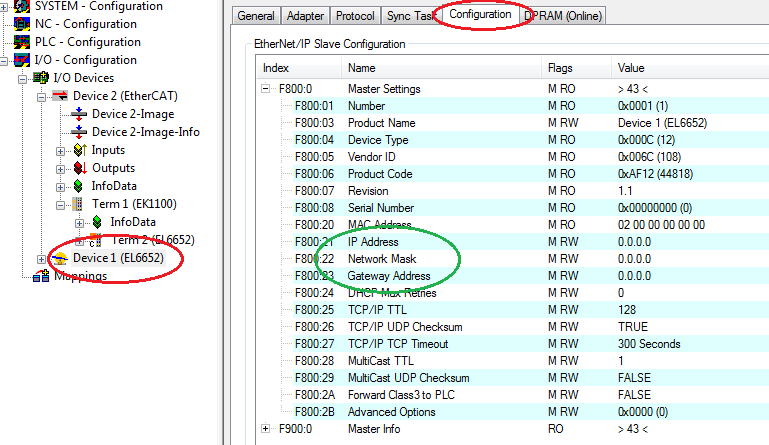Select the F800:06 Product Code row
The width and height of the screenshot is (769, 445).
click(531, 174)
